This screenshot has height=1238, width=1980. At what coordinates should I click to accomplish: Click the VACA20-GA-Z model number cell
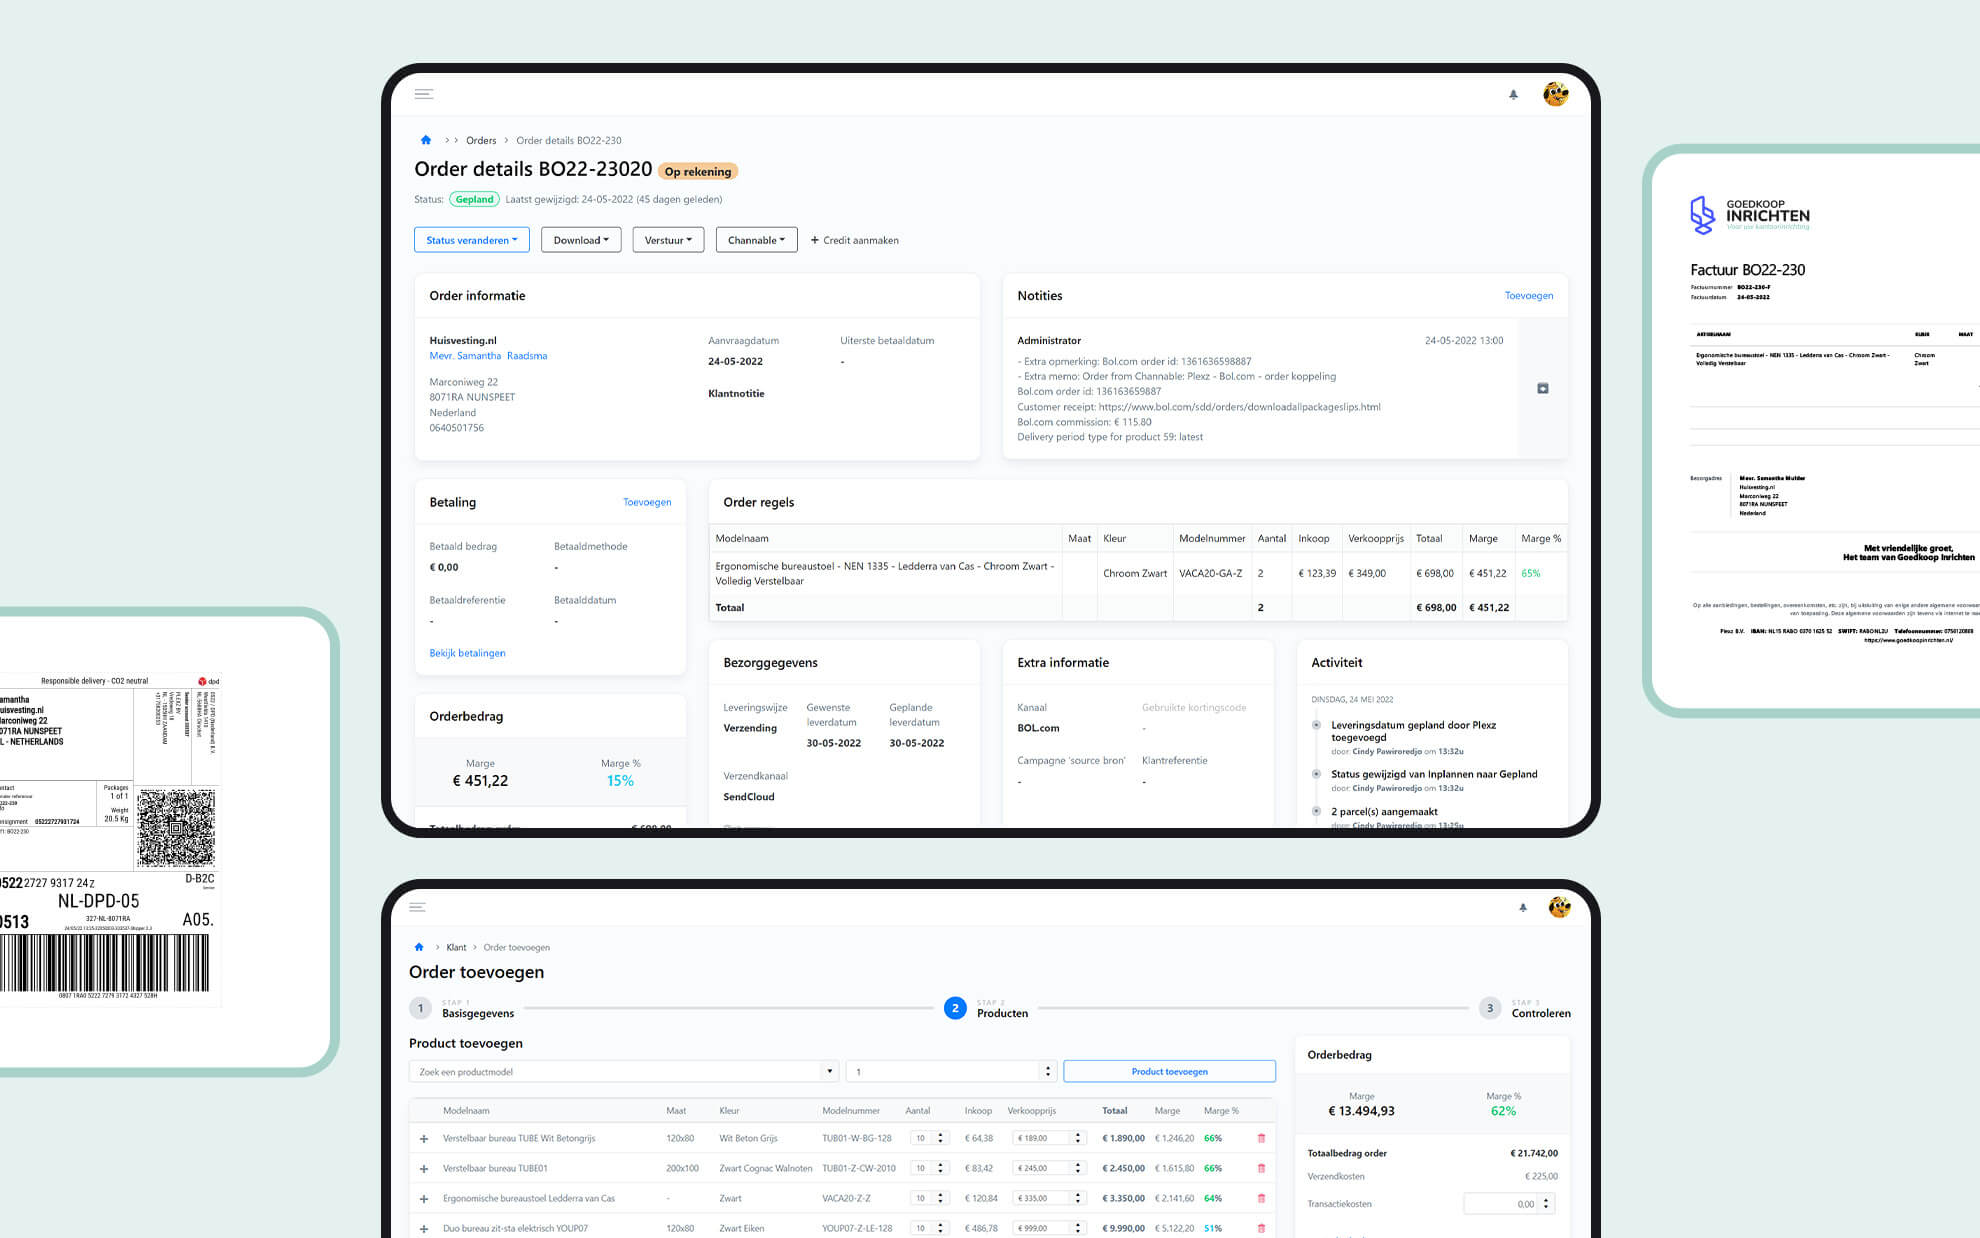tap(1210, 573)
